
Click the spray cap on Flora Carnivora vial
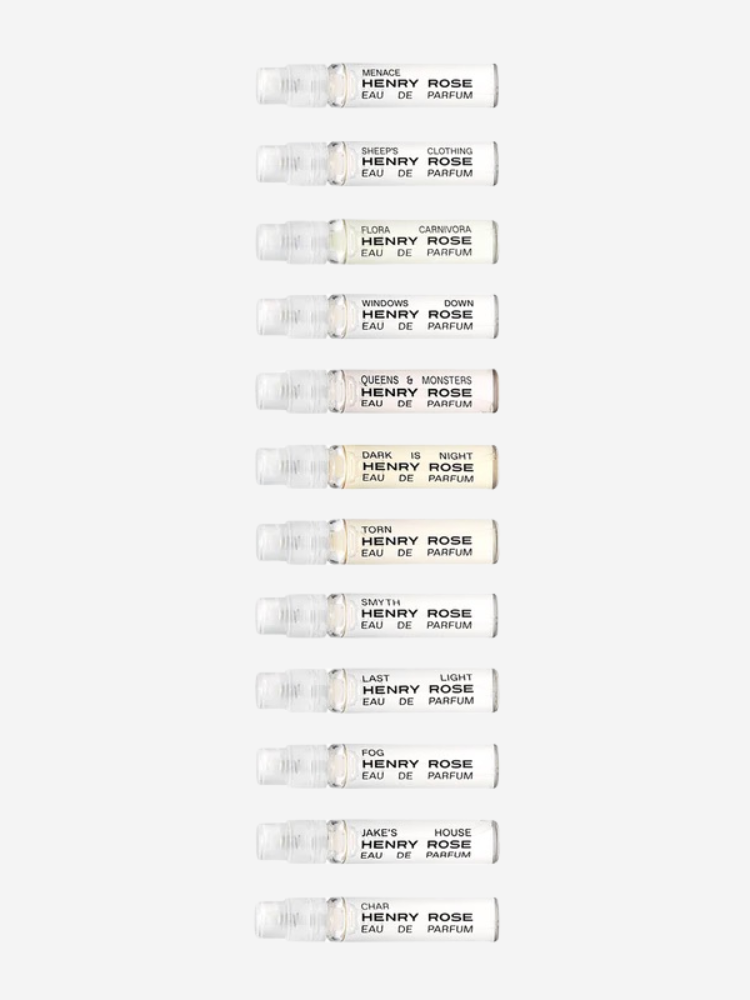[x=292, y=242]
